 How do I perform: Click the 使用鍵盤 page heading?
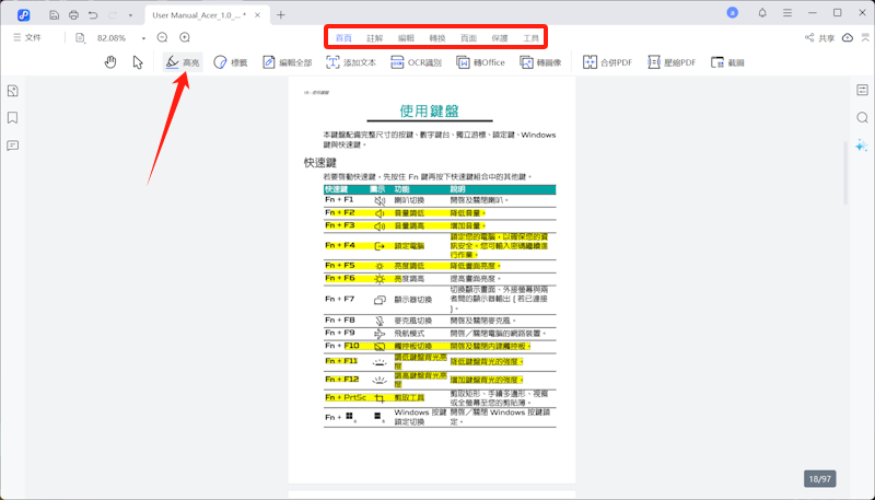(429, 110)
